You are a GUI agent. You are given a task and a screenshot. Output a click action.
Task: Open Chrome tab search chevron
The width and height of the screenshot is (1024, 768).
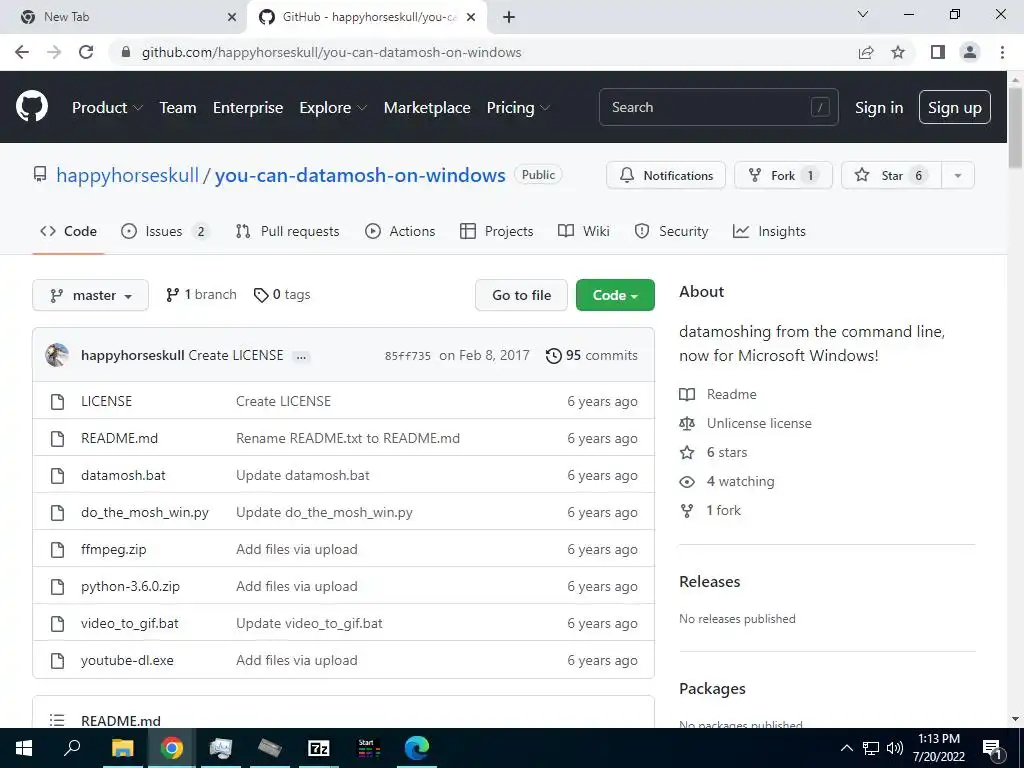click(863, 14)
